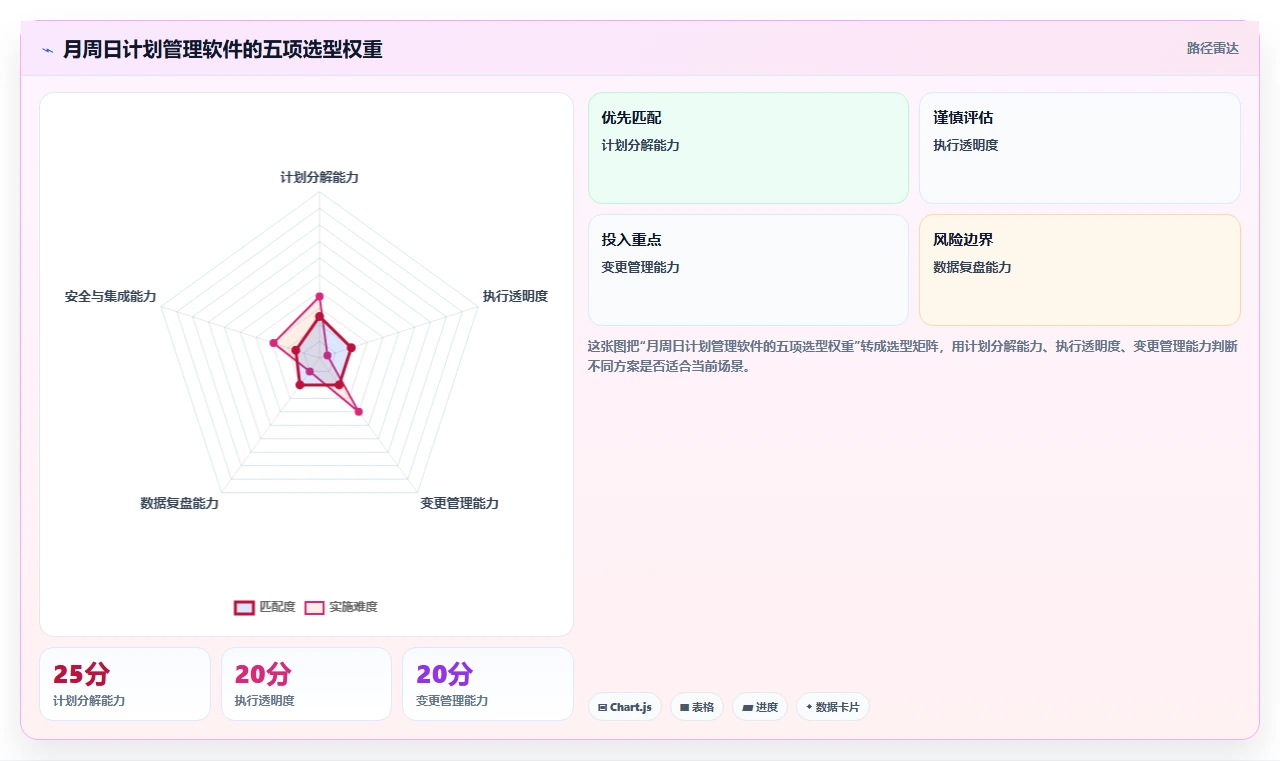Image resolution: width=1280 pixels, height=761 pixels.
Task: Click the 计划分解能力 radar axis label
Action: pos(319,177)
